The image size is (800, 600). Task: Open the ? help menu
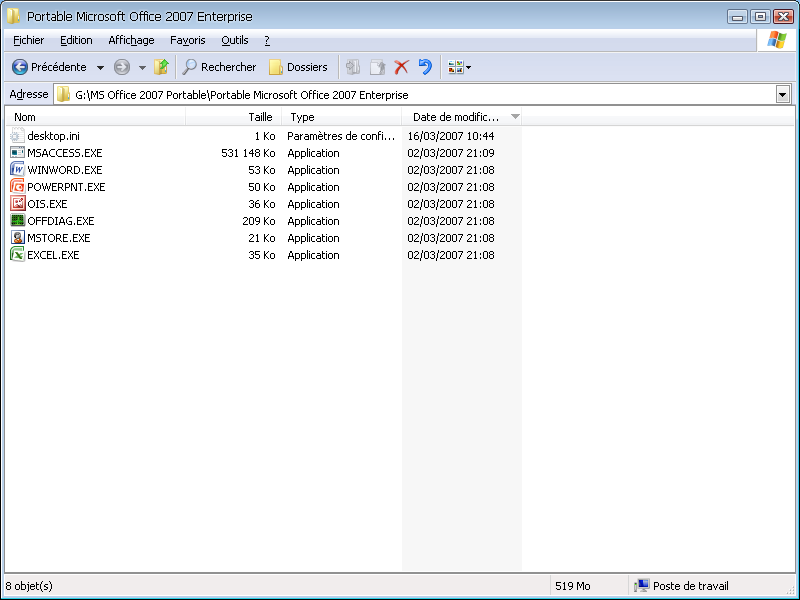pos(267,40)
